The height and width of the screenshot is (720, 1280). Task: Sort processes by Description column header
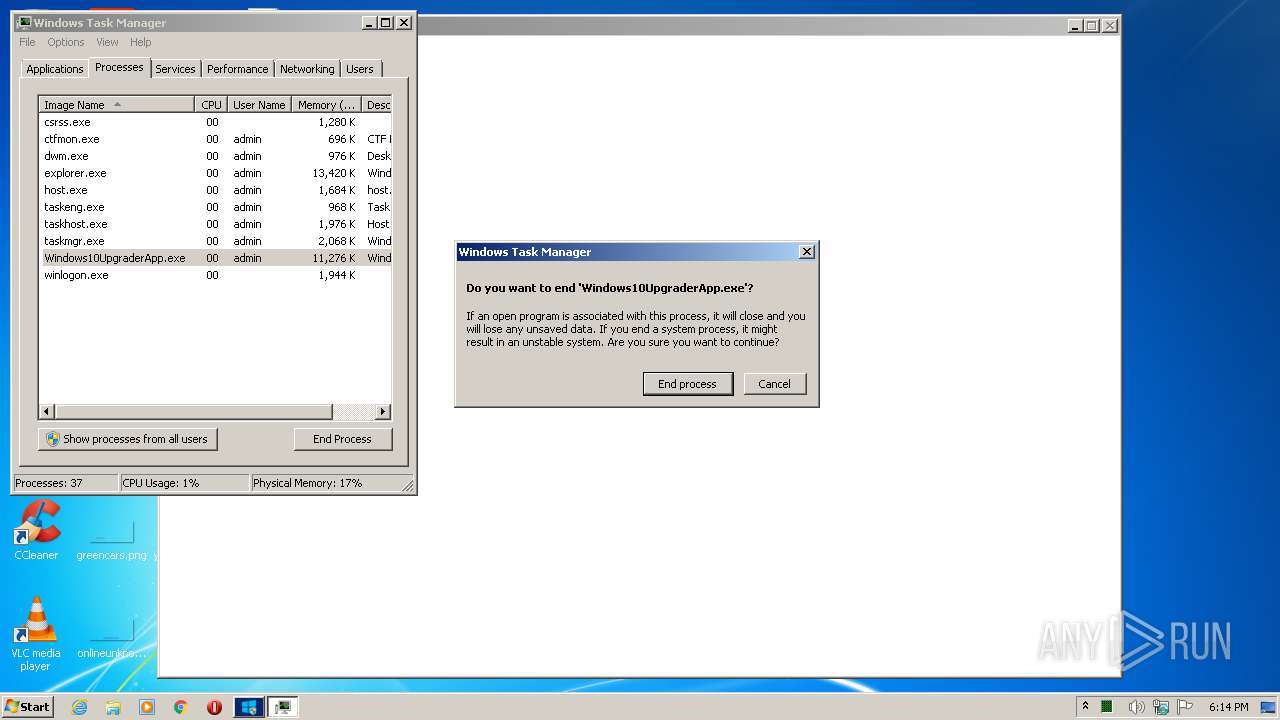click(377, 104)
